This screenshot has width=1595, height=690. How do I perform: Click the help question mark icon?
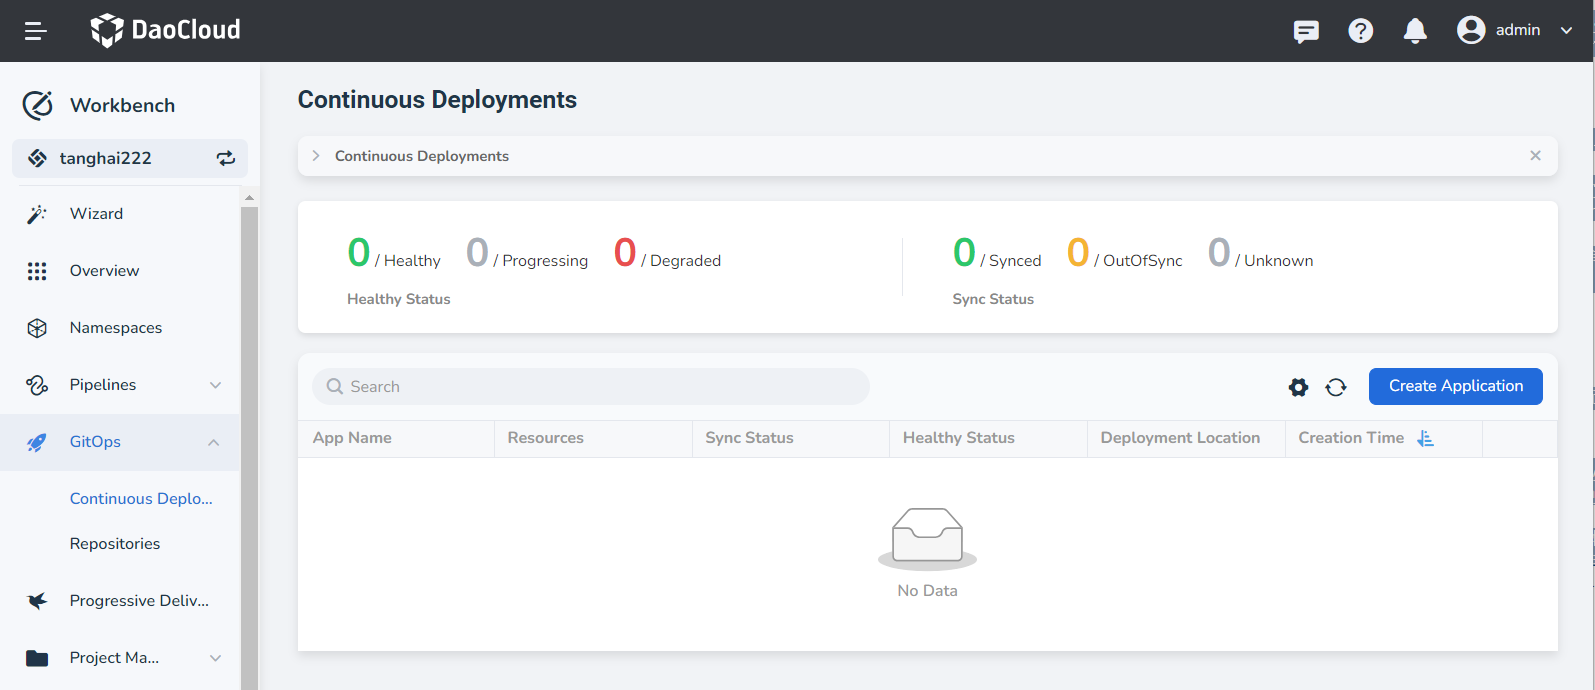[1360, 31]
